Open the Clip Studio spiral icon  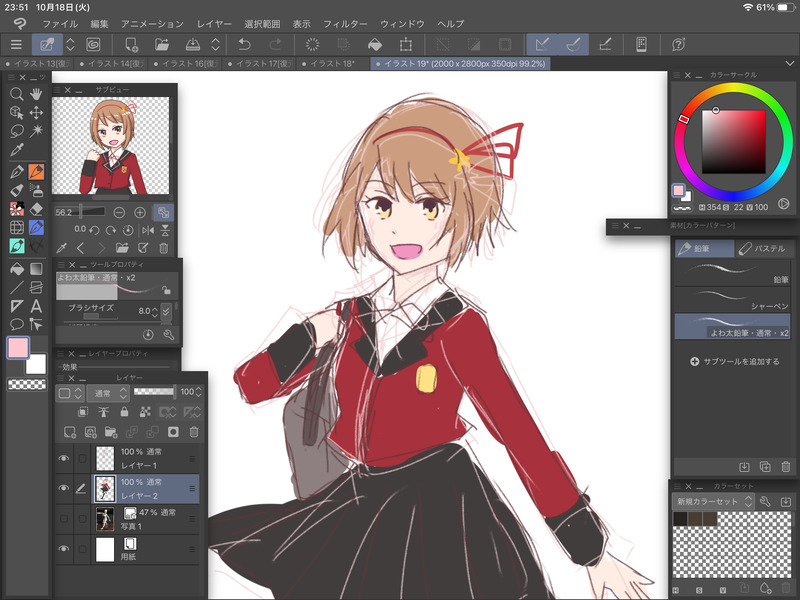(93, 45)
